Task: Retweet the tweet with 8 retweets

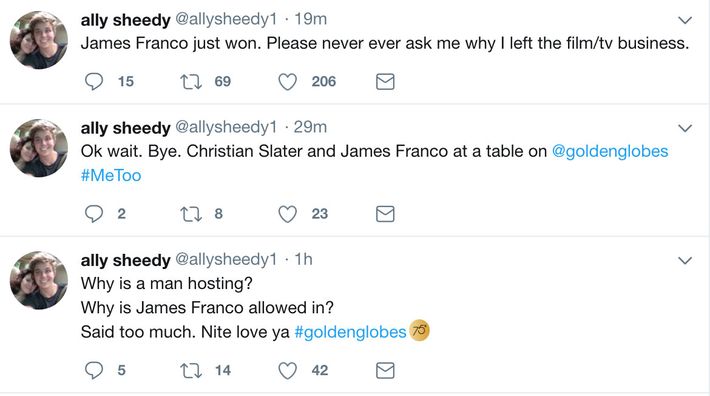Action: click(x=191, y=214)
